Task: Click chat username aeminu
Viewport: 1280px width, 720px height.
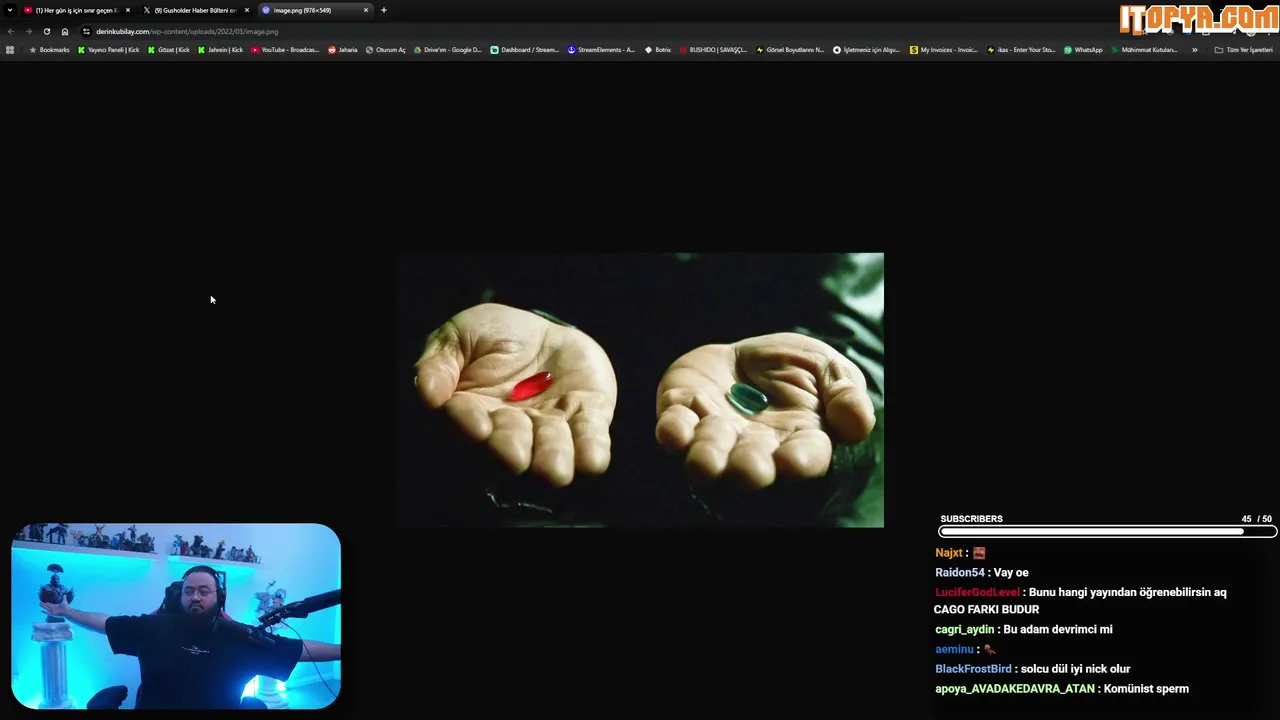Action: coord(954,649)
